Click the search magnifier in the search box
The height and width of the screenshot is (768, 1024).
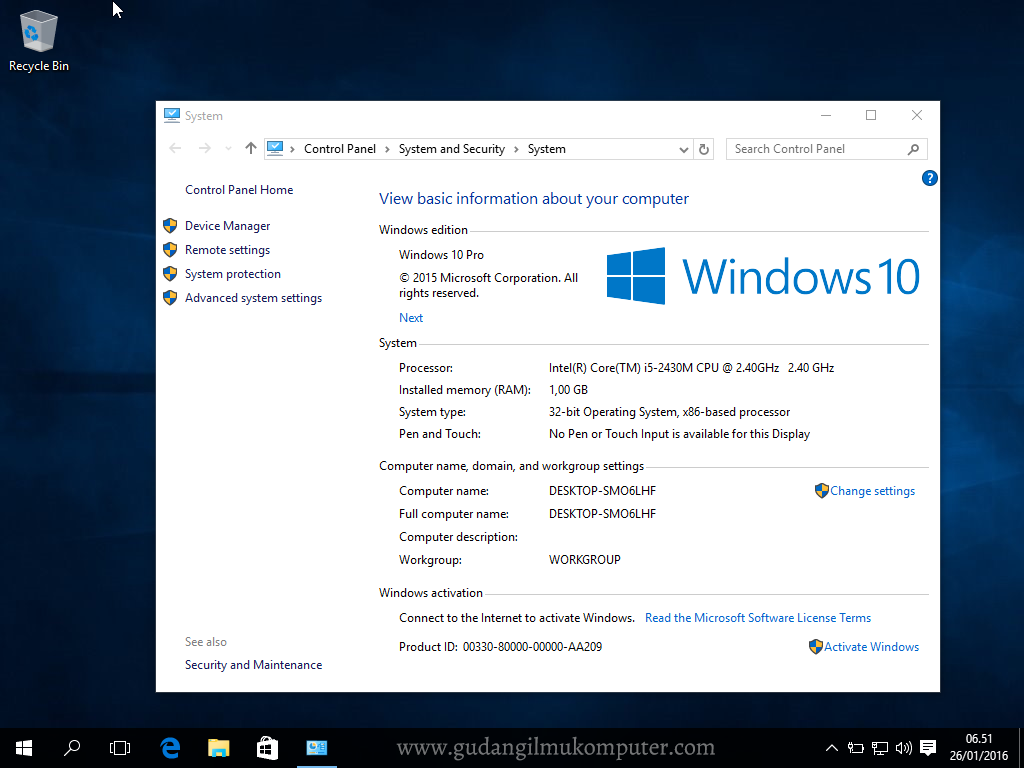pyautogui.click(x=913, y=148)
